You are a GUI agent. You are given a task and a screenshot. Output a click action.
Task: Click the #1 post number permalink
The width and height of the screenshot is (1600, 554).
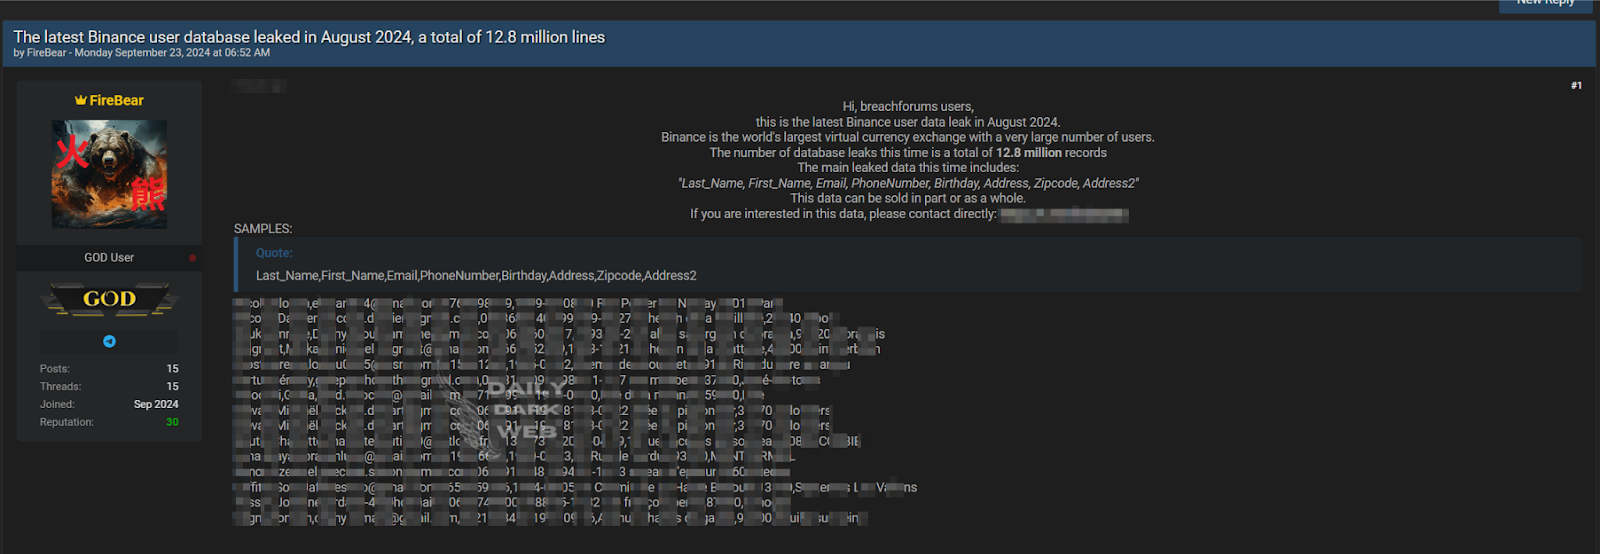click(1576, 86)
